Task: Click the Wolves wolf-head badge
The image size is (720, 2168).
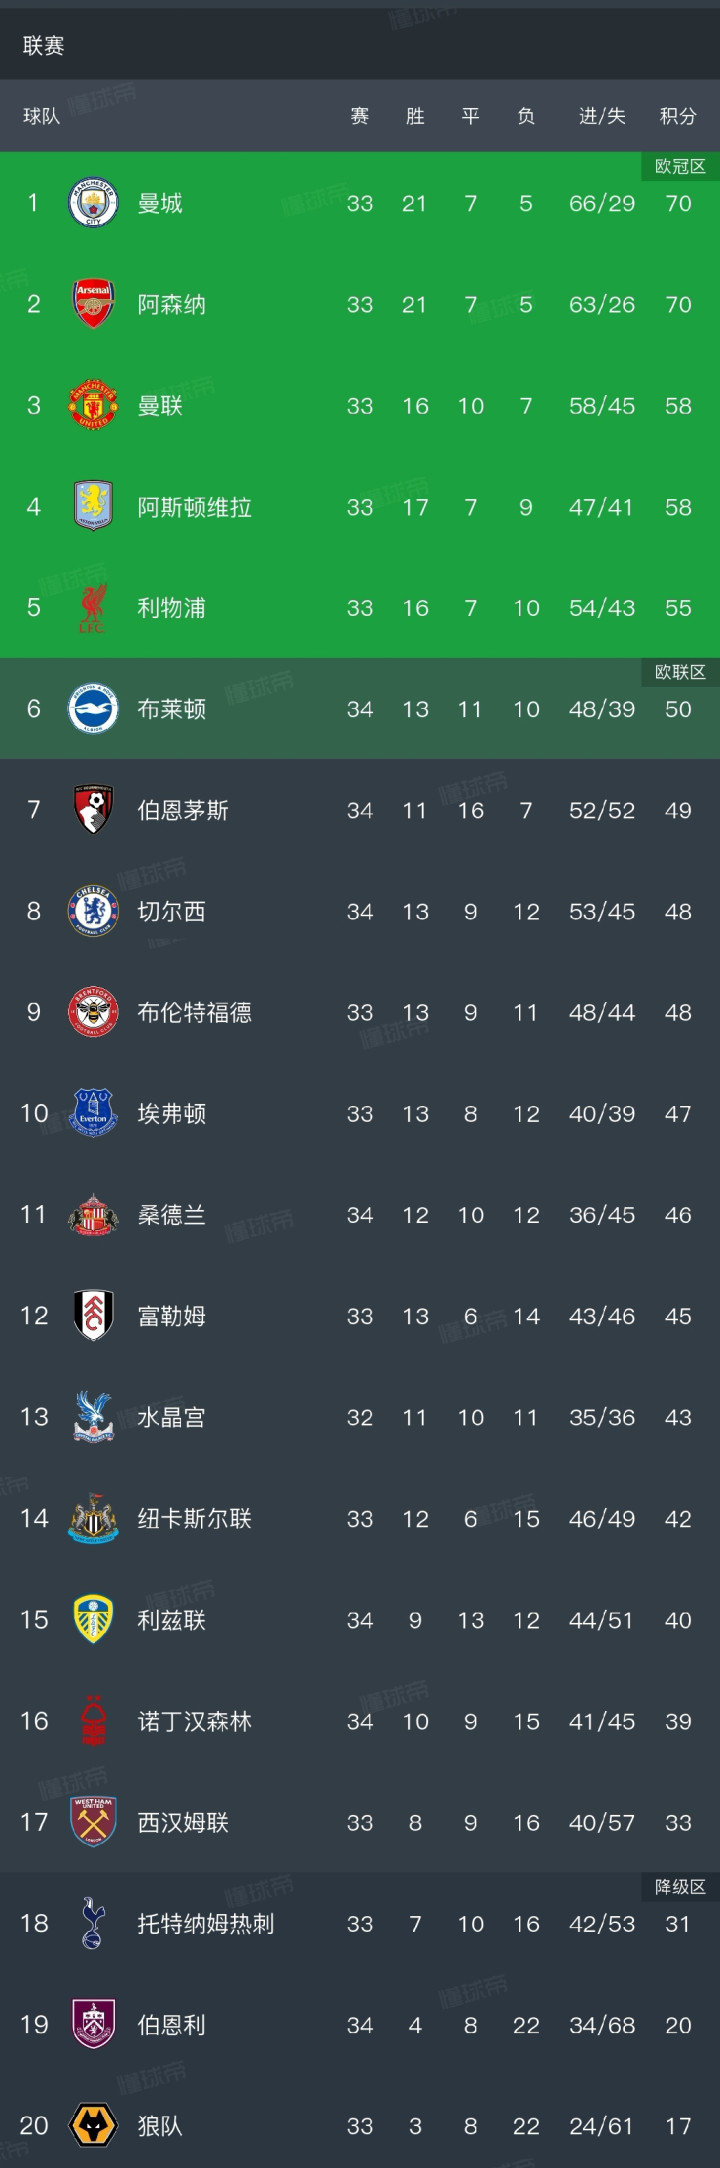Action: pos(93,2125)
